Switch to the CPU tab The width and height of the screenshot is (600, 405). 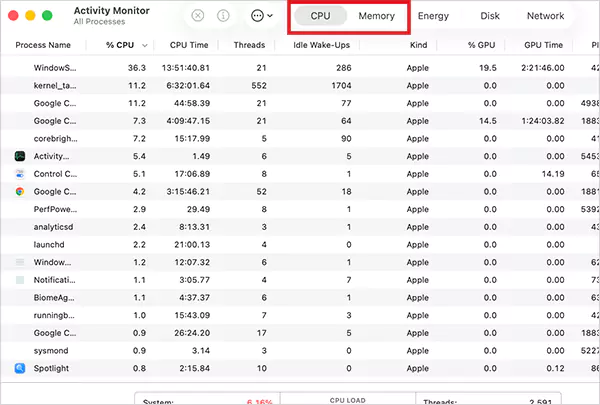click(320, 16)
